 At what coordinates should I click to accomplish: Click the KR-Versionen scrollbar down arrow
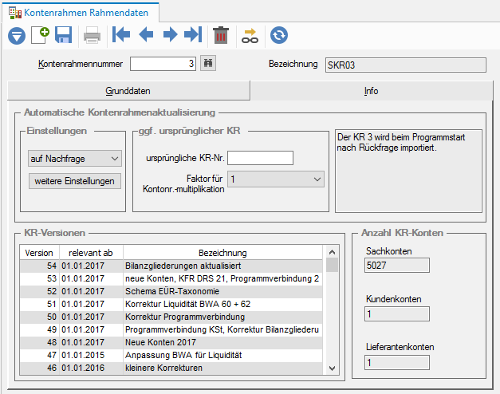pos(332,368)
